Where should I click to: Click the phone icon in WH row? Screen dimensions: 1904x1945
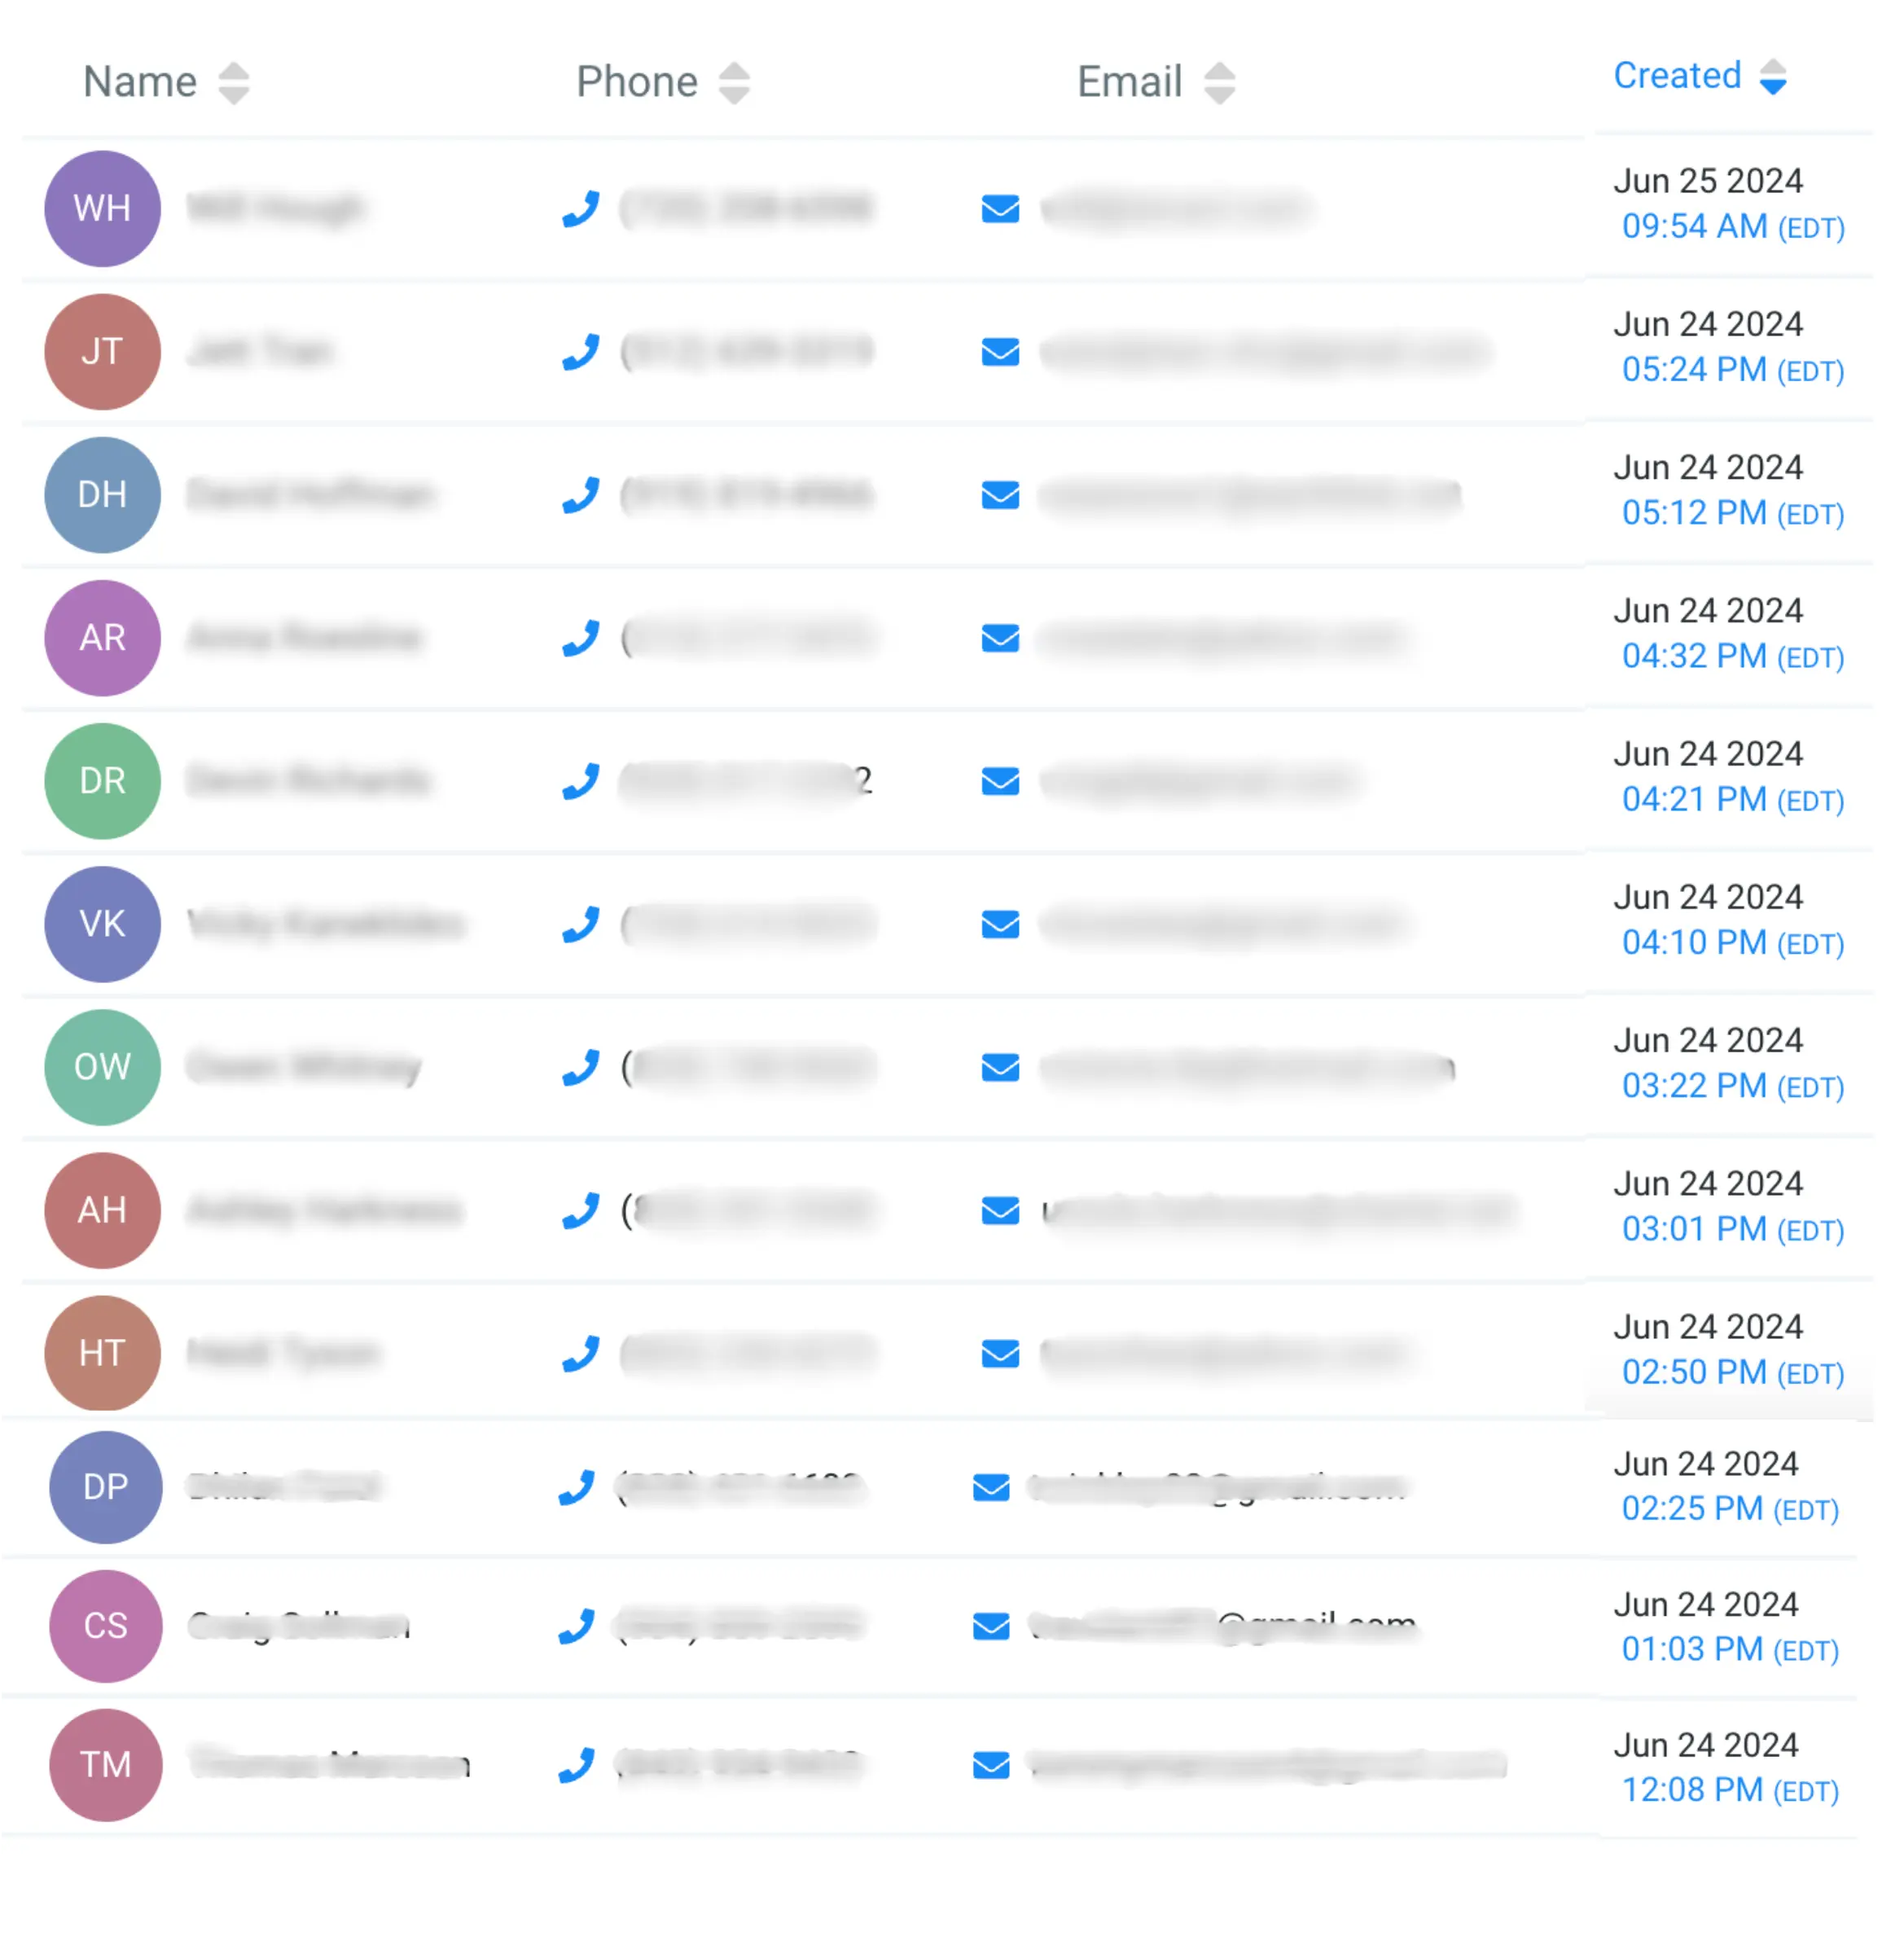click(581, 209)
